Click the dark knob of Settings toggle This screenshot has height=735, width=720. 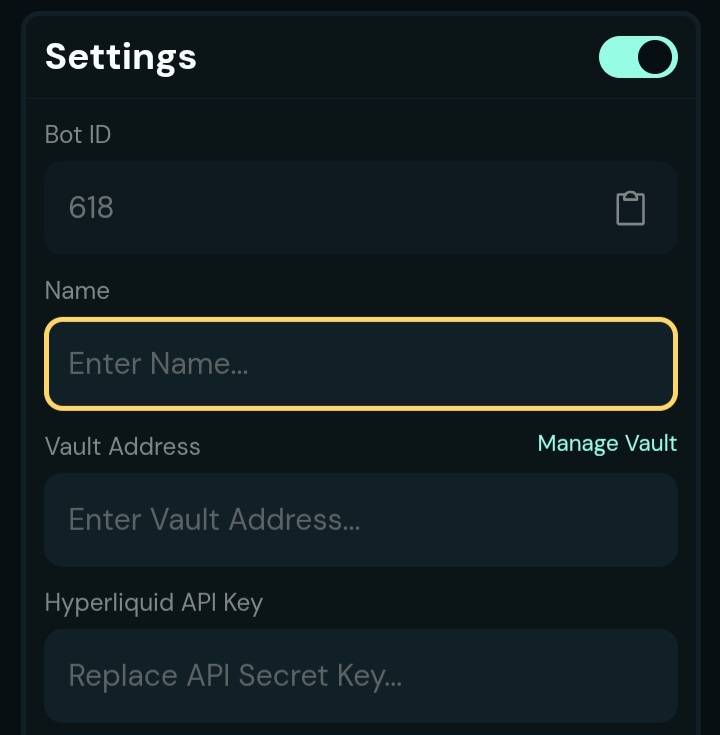coord(655,57)
